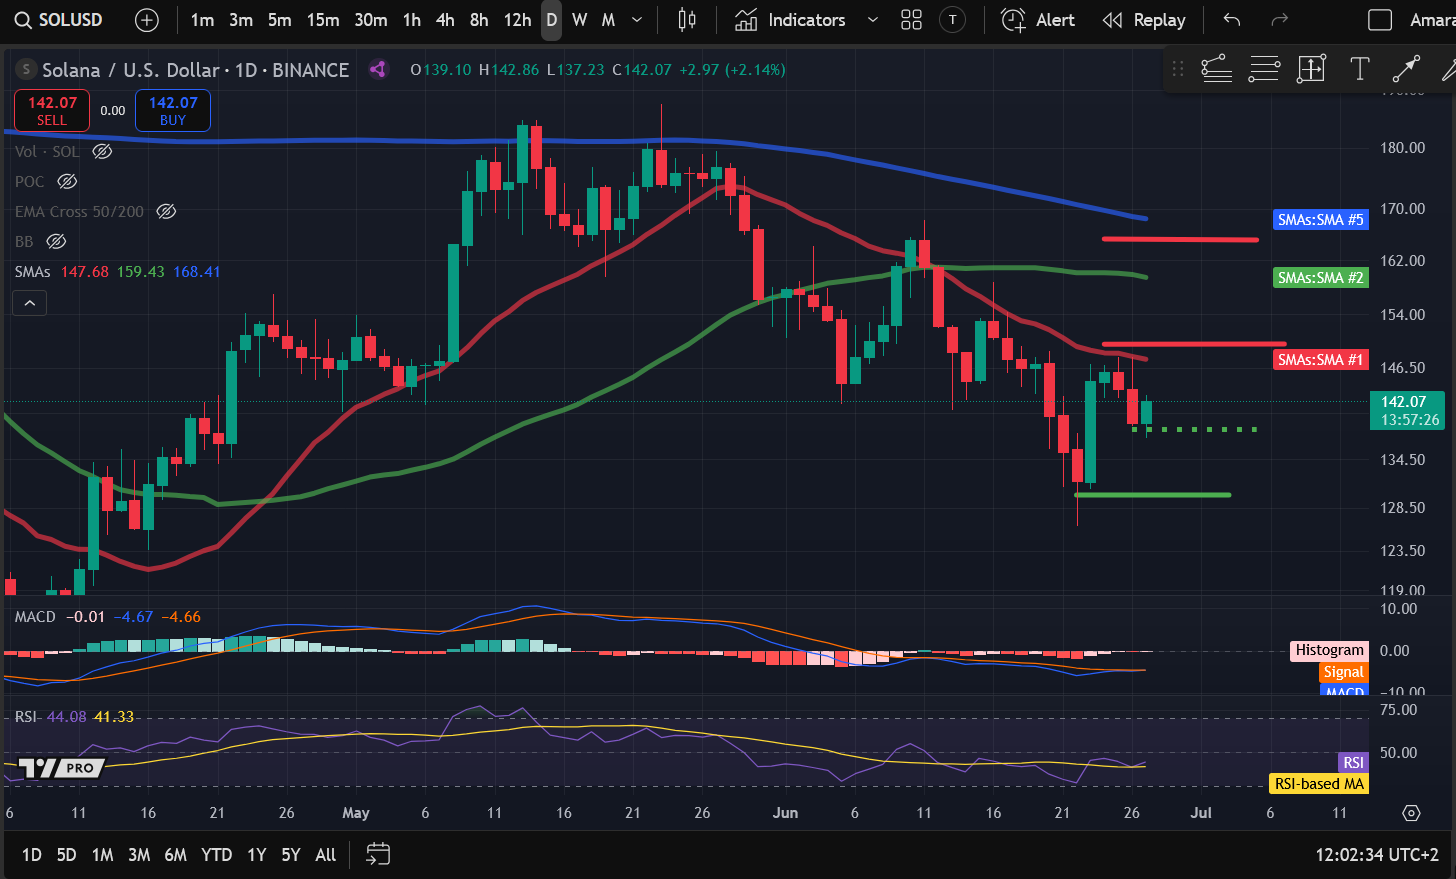Screen dimensions: 1456x879
Task: Select the Fib retracement drawing tool
Action: (x=1216, y=69)
